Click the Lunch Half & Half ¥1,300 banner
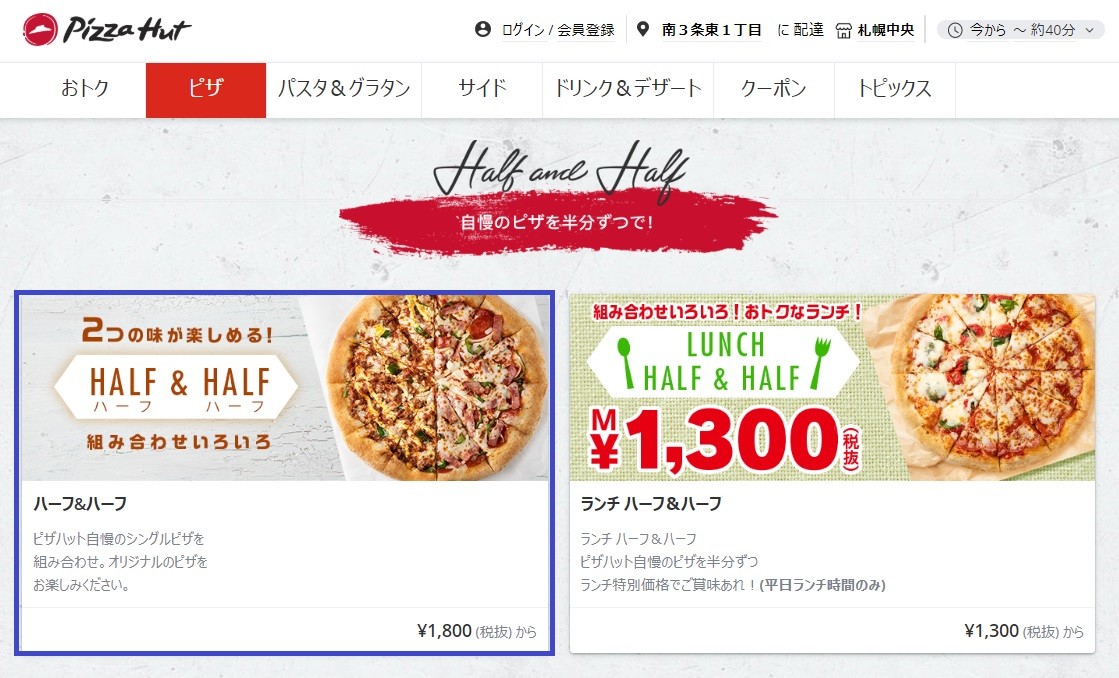This screenshot has height=678, width=1119. [832, 388]
